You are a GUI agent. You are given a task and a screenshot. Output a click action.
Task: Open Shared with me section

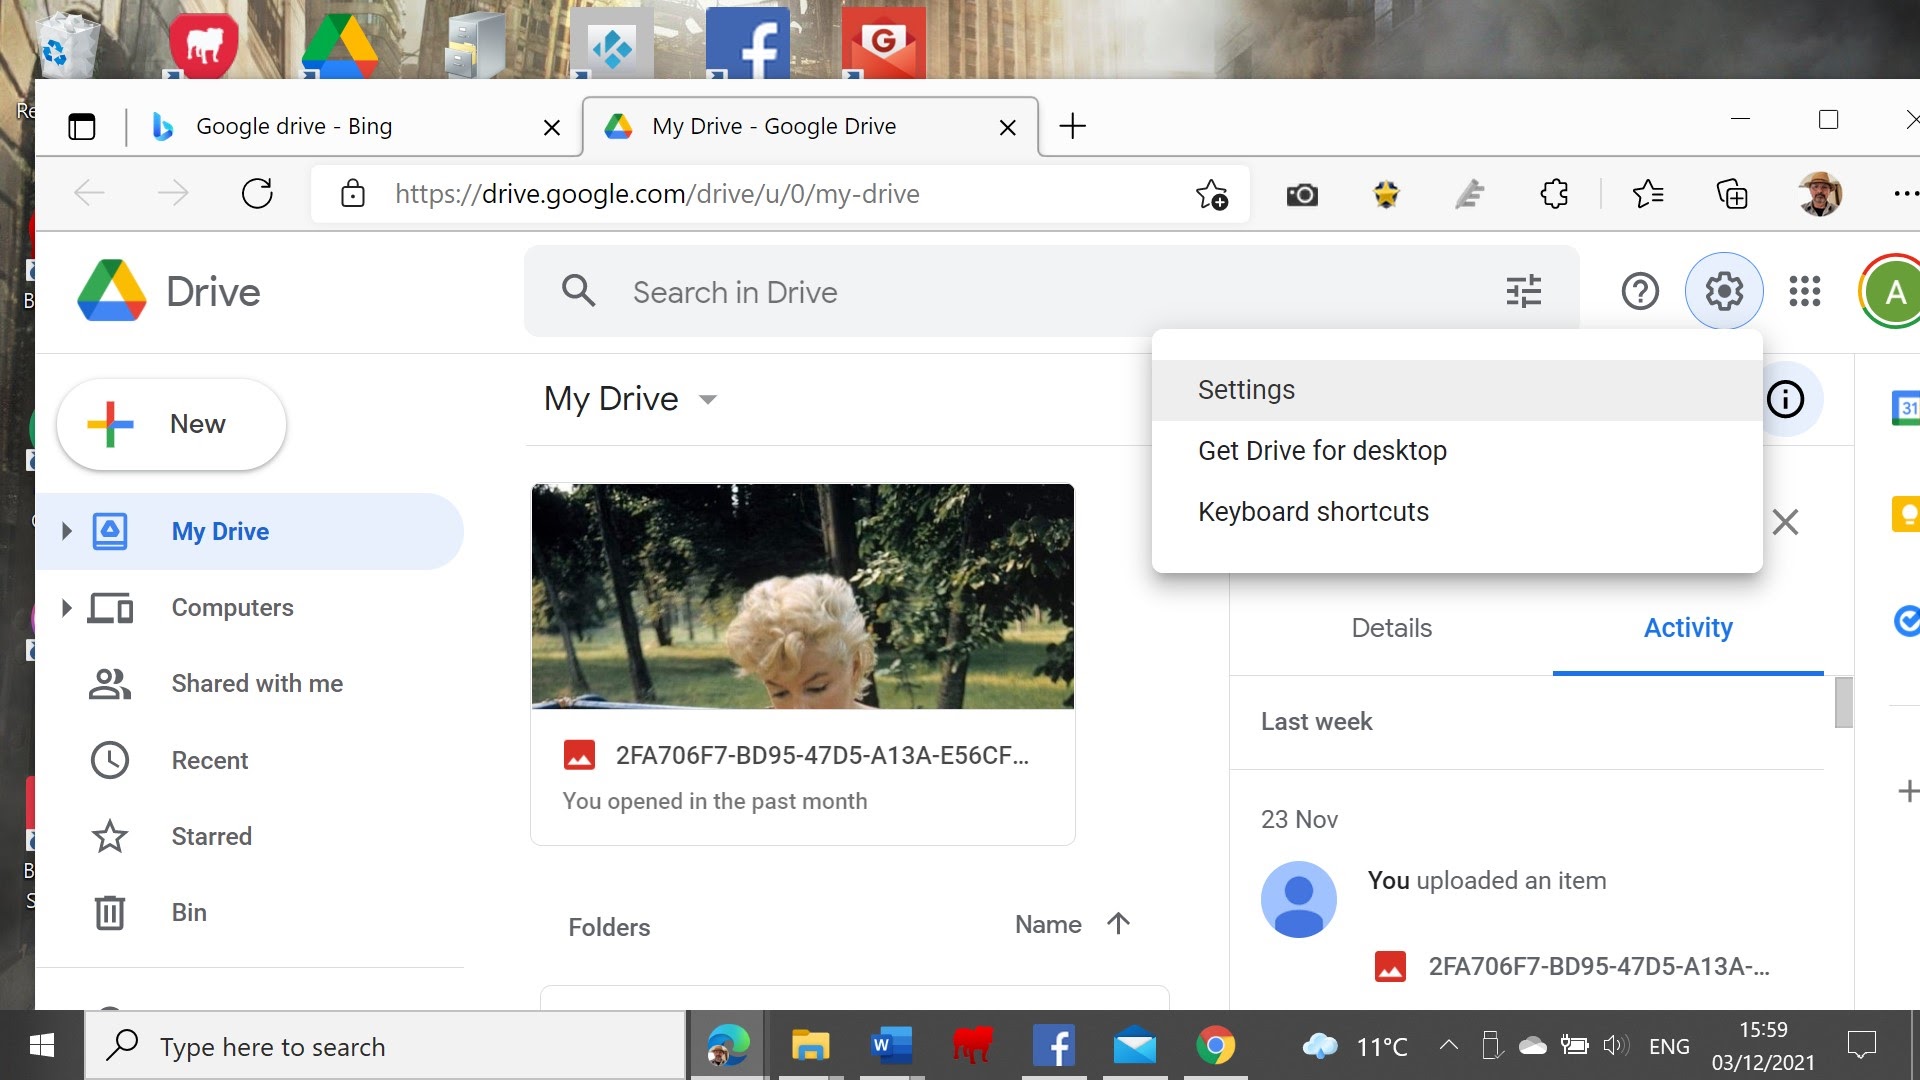(256, 683)
